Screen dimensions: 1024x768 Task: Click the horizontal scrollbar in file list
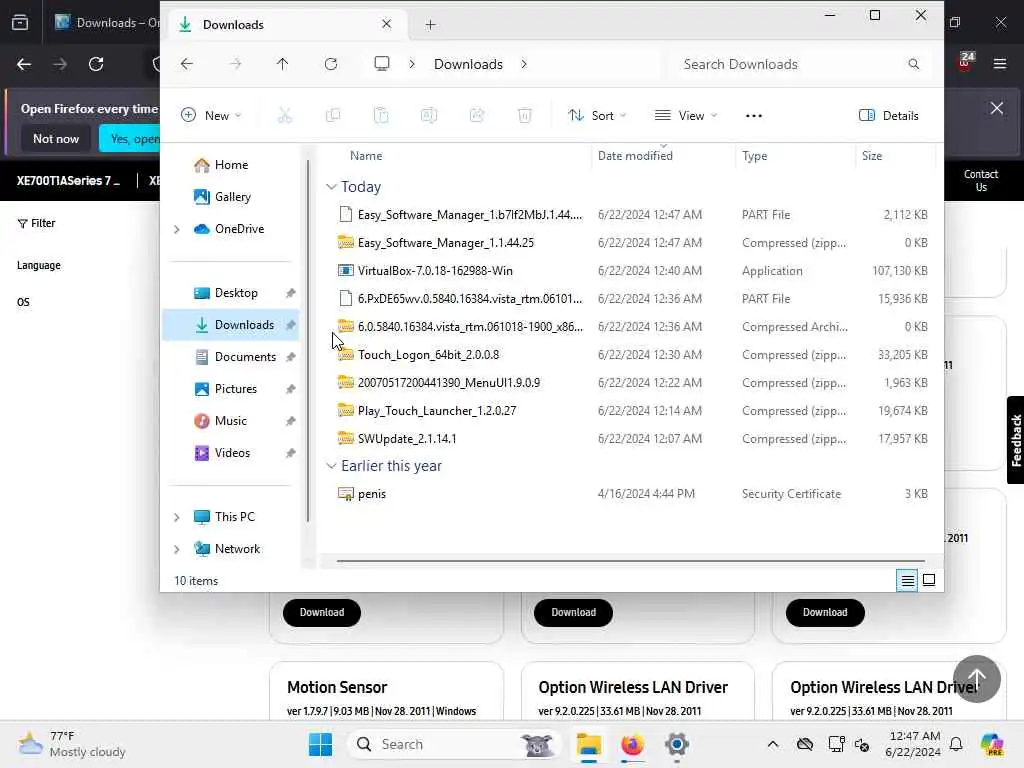(631, 560)
